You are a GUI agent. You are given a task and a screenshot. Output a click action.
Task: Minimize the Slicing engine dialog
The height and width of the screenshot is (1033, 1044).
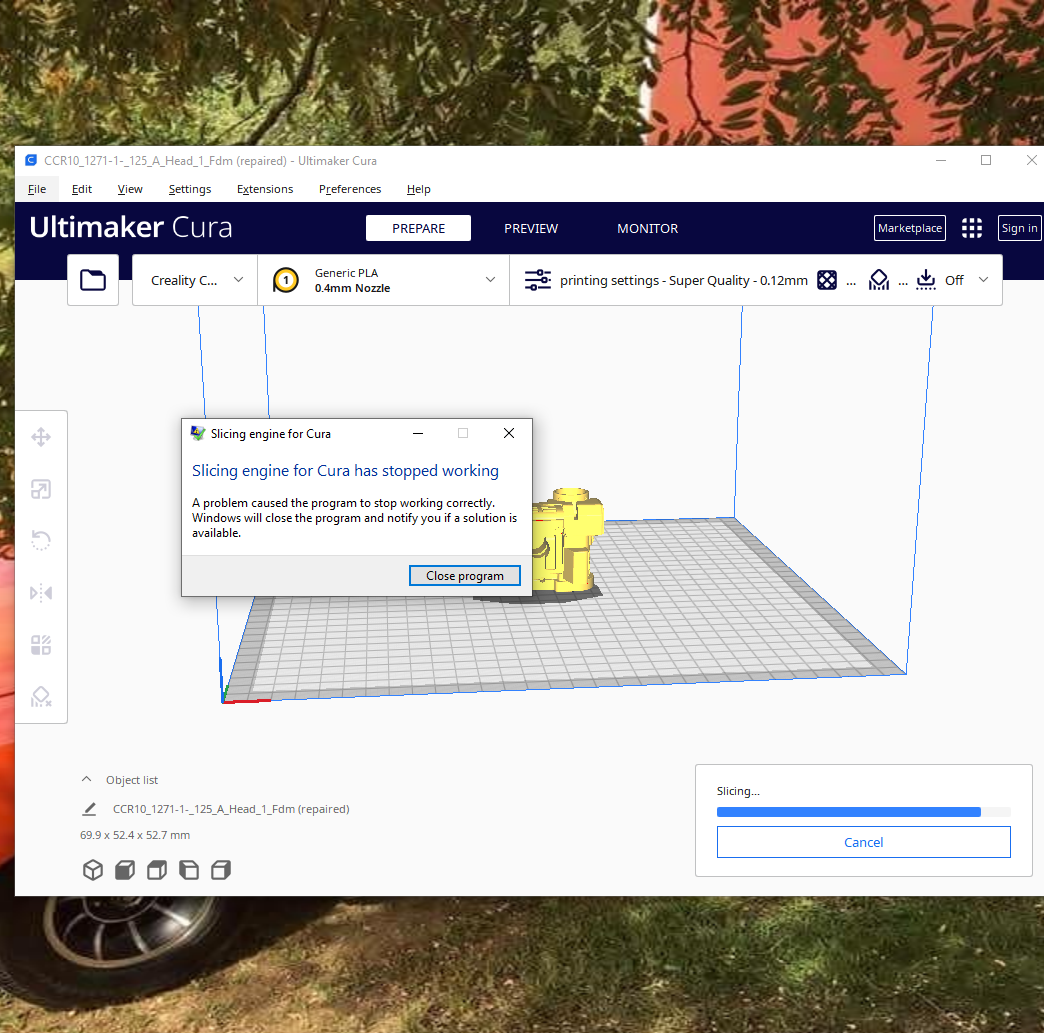click(418, 433)
